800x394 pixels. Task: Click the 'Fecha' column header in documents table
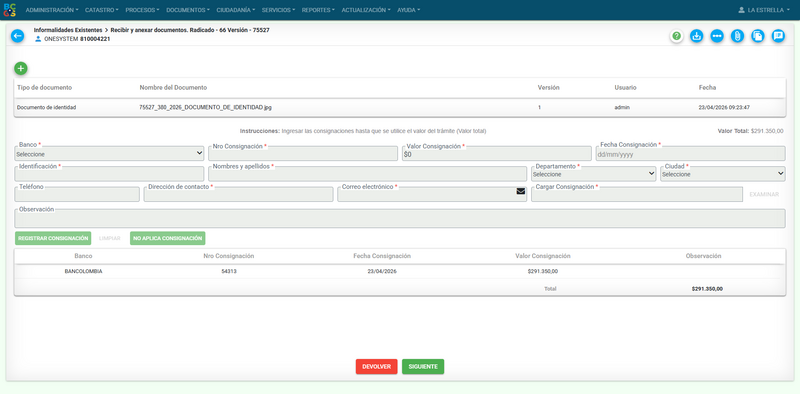[x=707, y=88]
